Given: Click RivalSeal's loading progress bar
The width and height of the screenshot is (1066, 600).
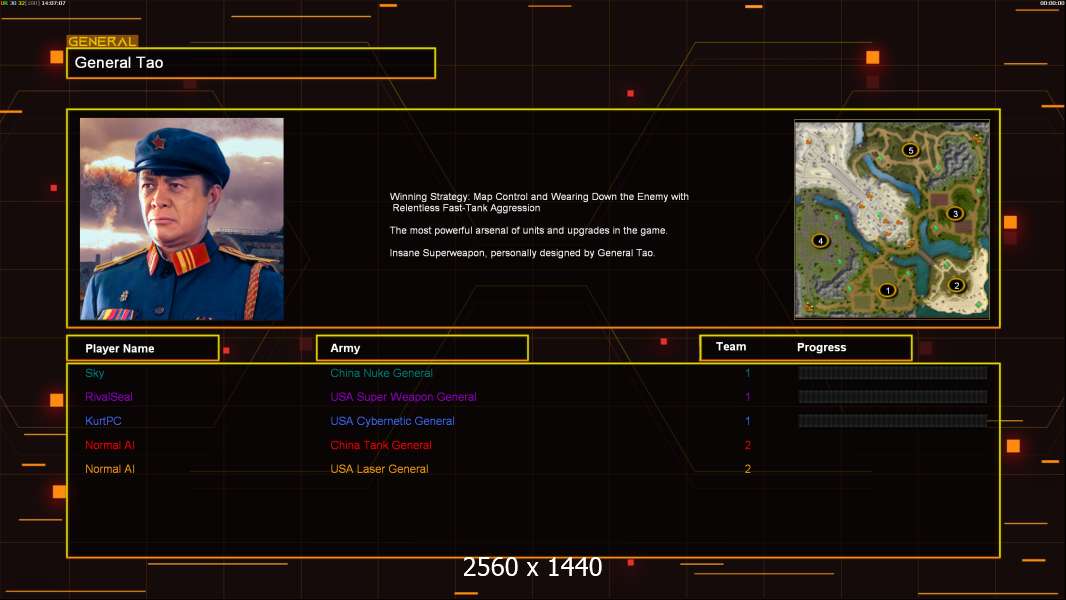Looking at the screenshot, I should coord(893,397).
